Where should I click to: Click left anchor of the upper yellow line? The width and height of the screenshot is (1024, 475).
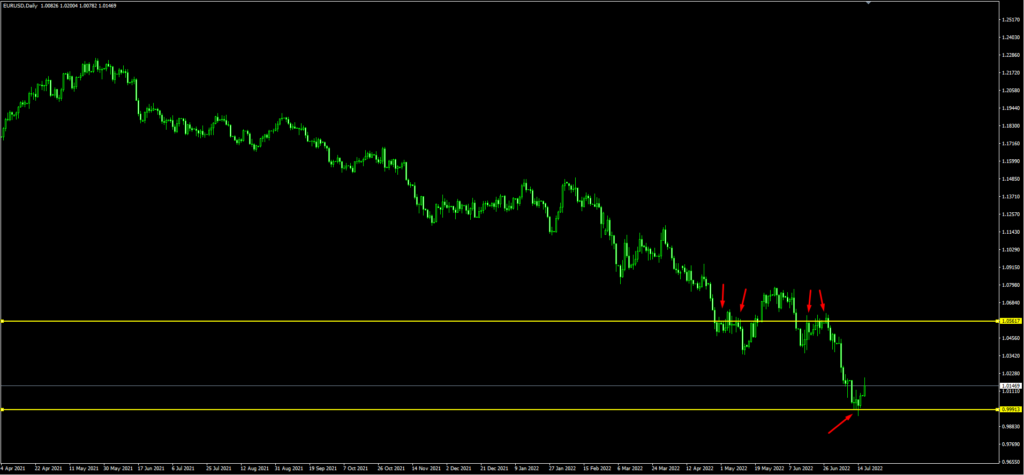click(3, 321)
